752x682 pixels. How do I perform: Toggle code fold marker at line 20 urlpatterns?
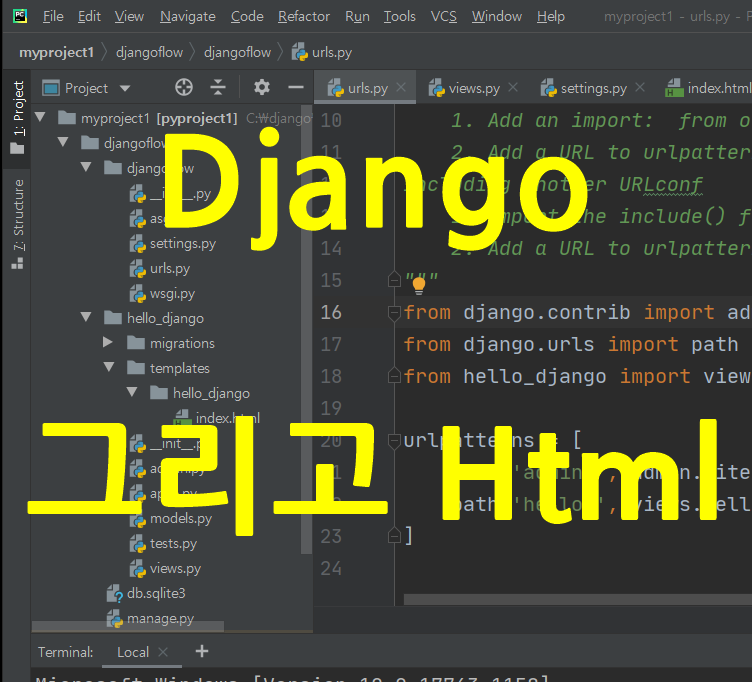coord(394,441)
